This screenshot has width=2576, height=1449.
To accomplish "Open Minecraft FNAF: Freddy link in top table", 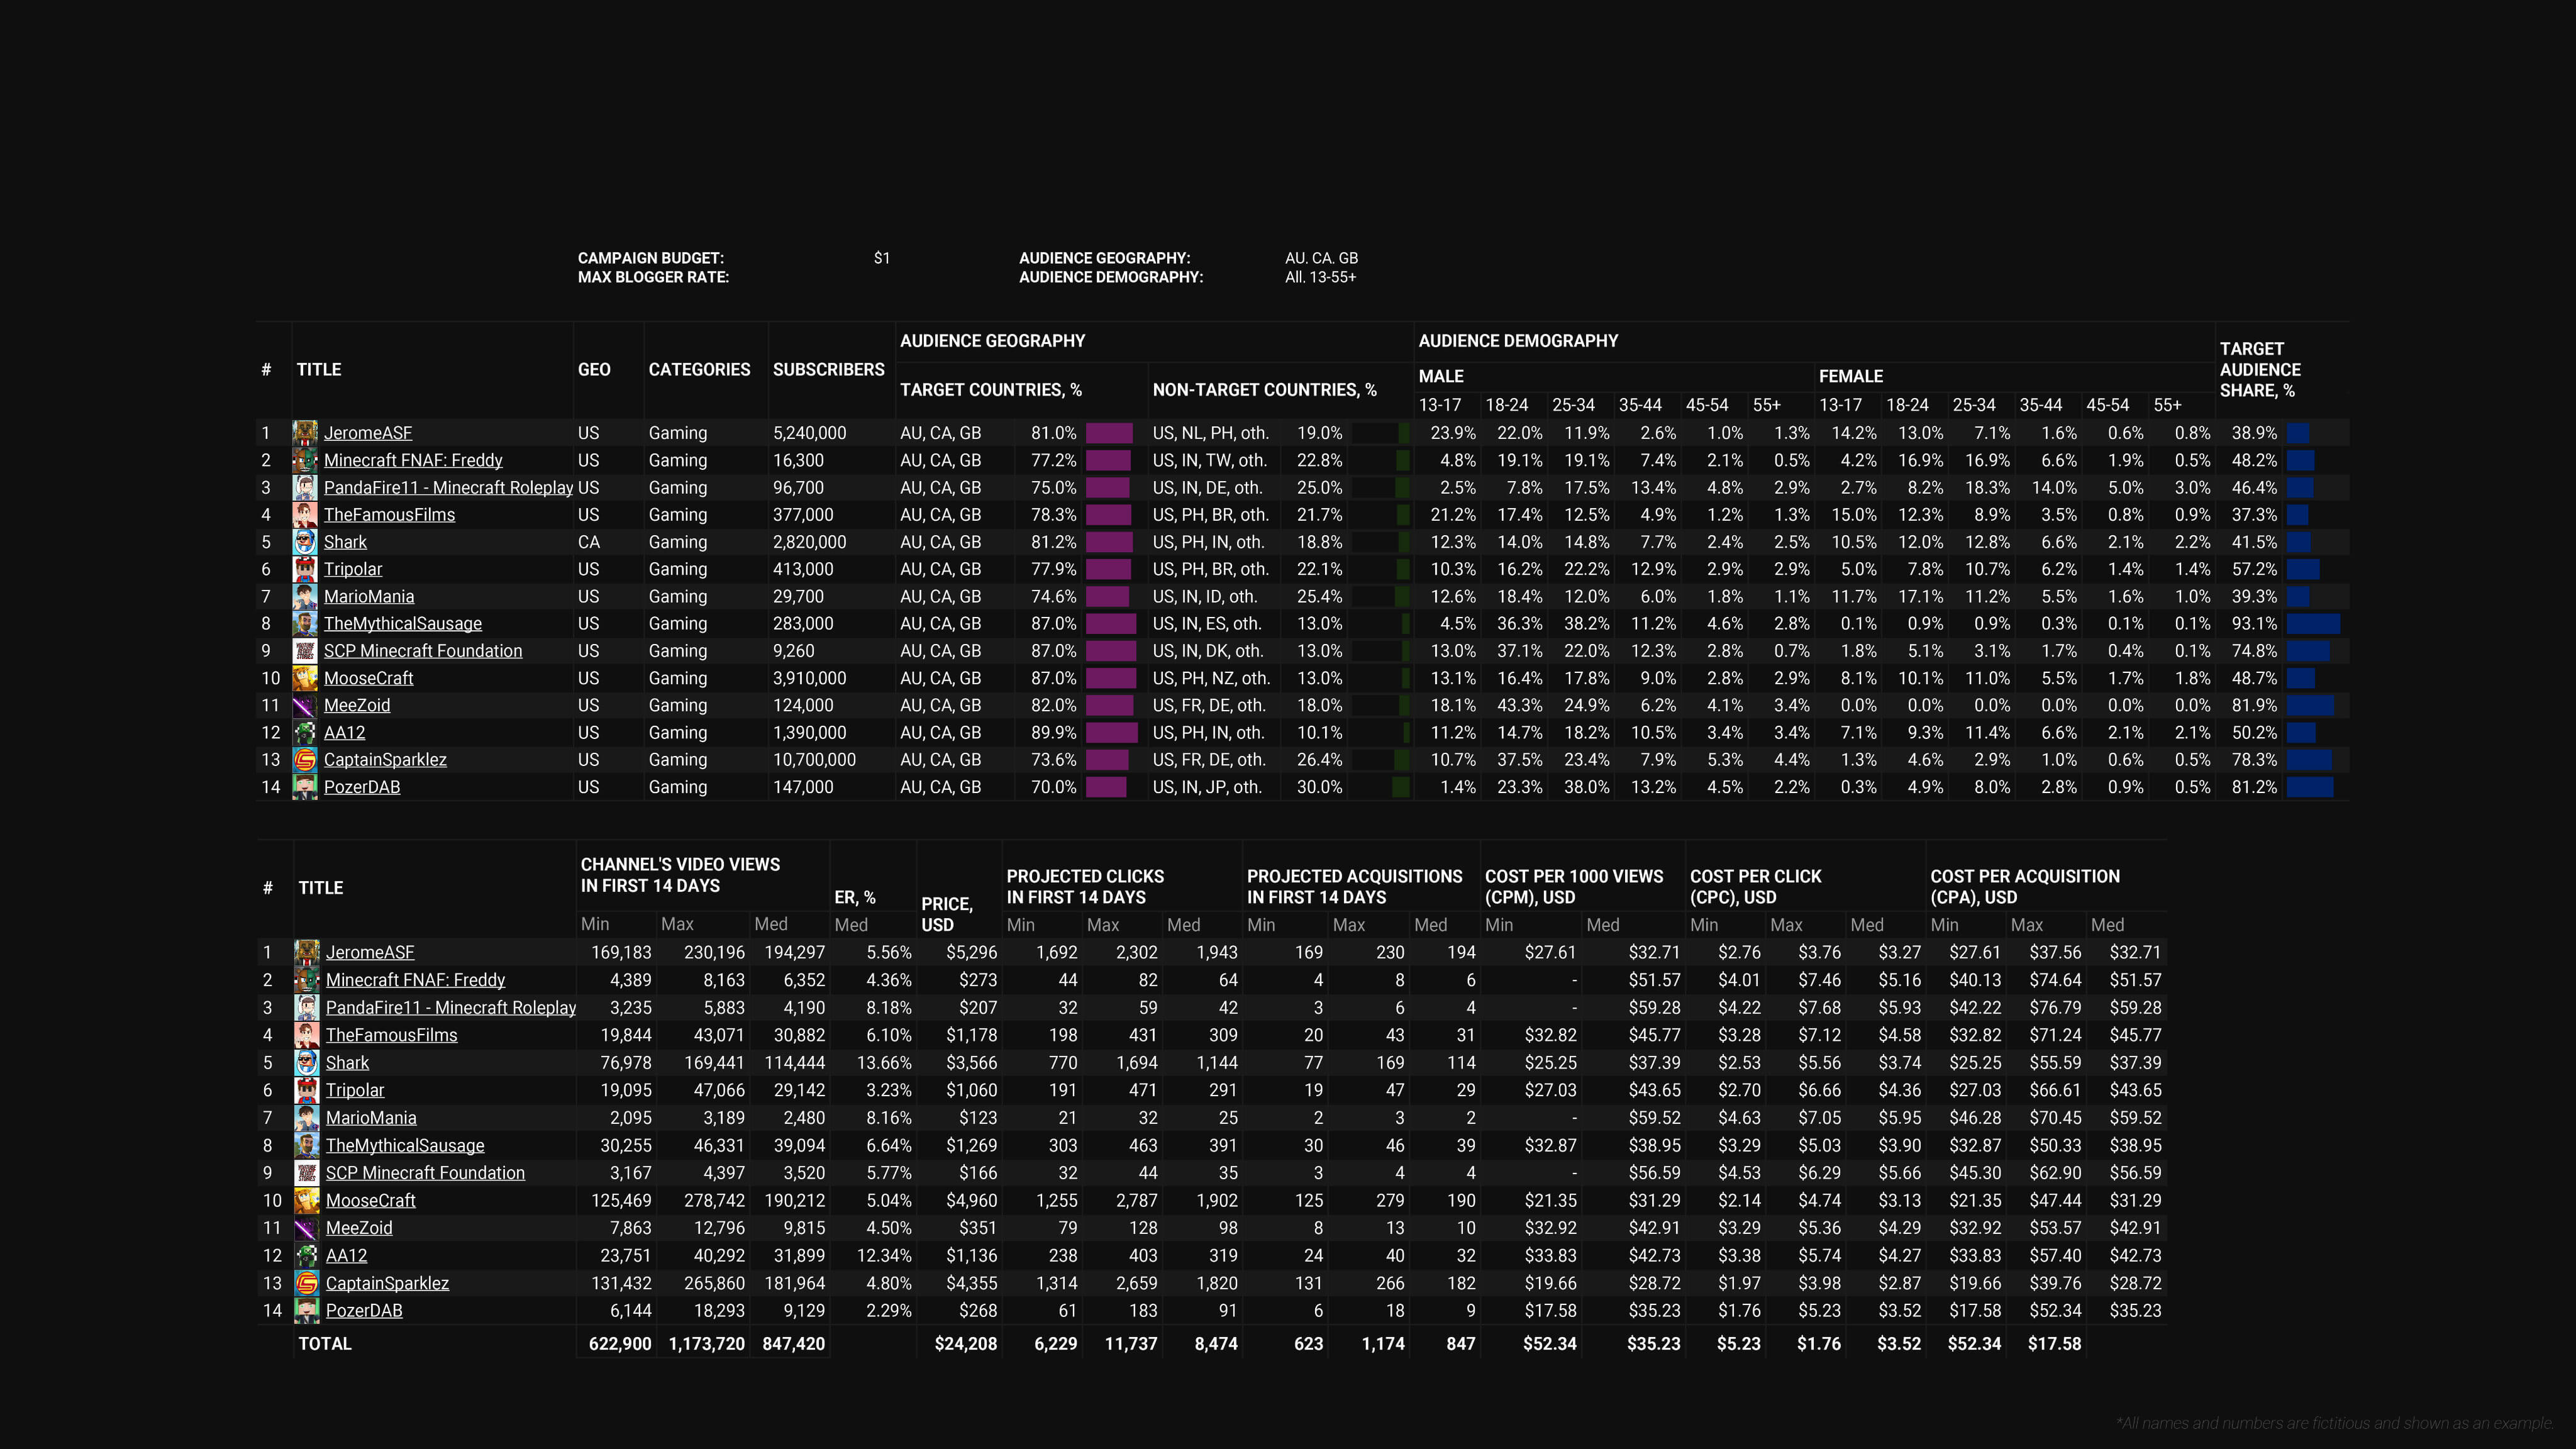I will [413, 460].
